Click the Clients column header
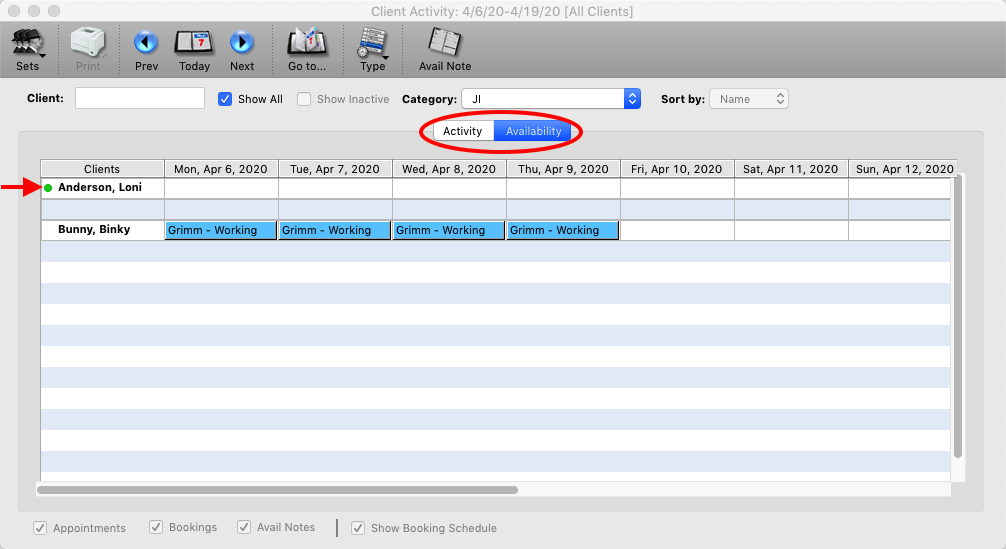Viewport: 1006px width, 549px height. (102, 169)
